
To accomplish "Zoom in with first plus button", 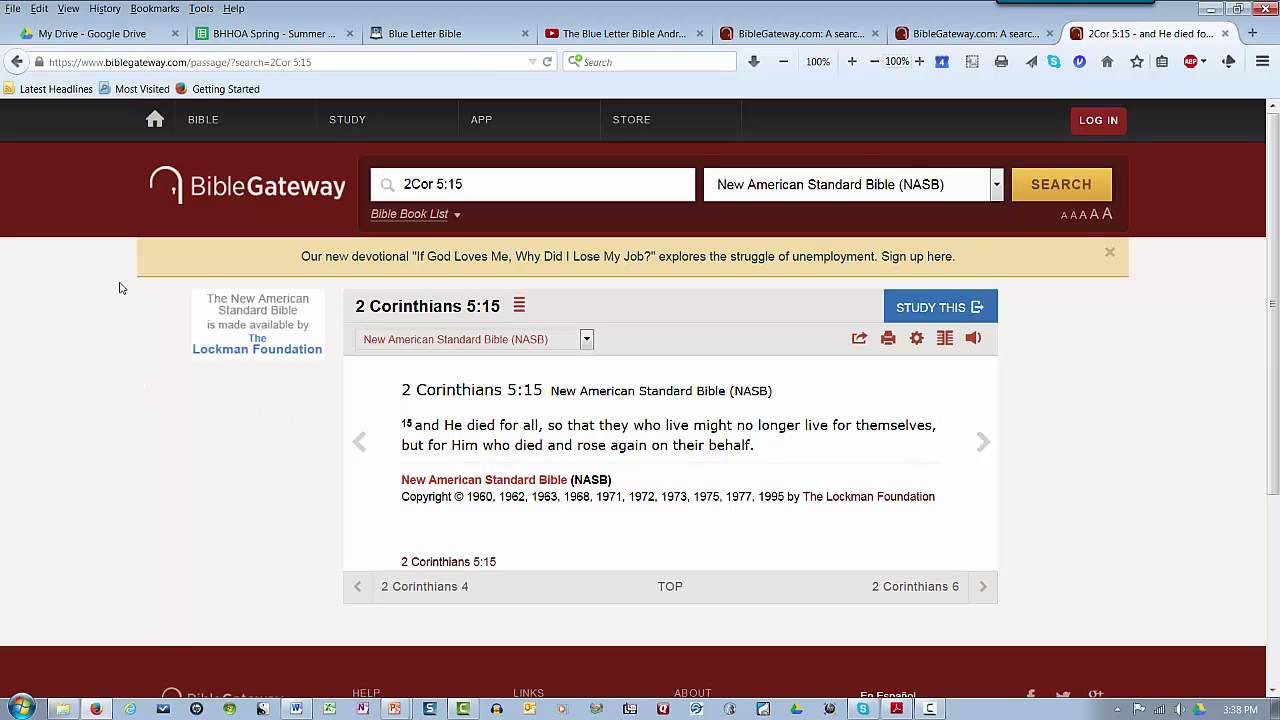I will click(x=852, y=61).
